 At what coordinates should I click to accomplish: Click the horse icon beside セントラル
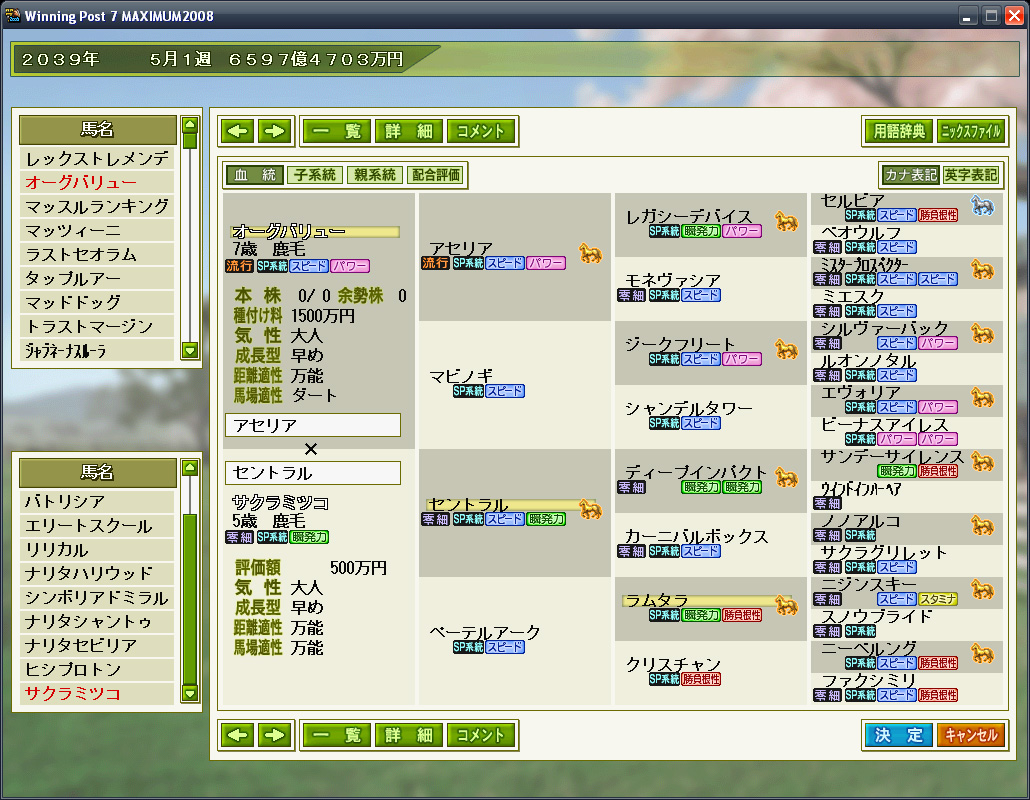click(590, 509)
